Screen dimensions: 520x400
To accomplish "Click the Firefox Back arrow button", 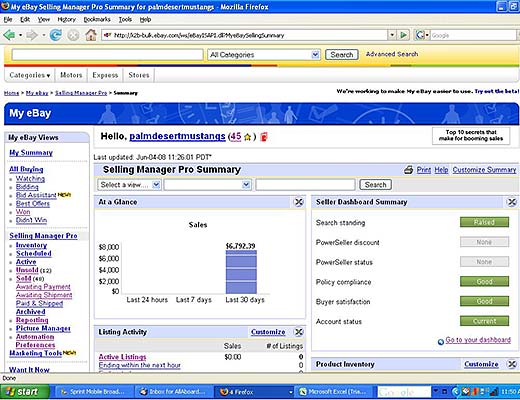I will (x=9, y=35).
